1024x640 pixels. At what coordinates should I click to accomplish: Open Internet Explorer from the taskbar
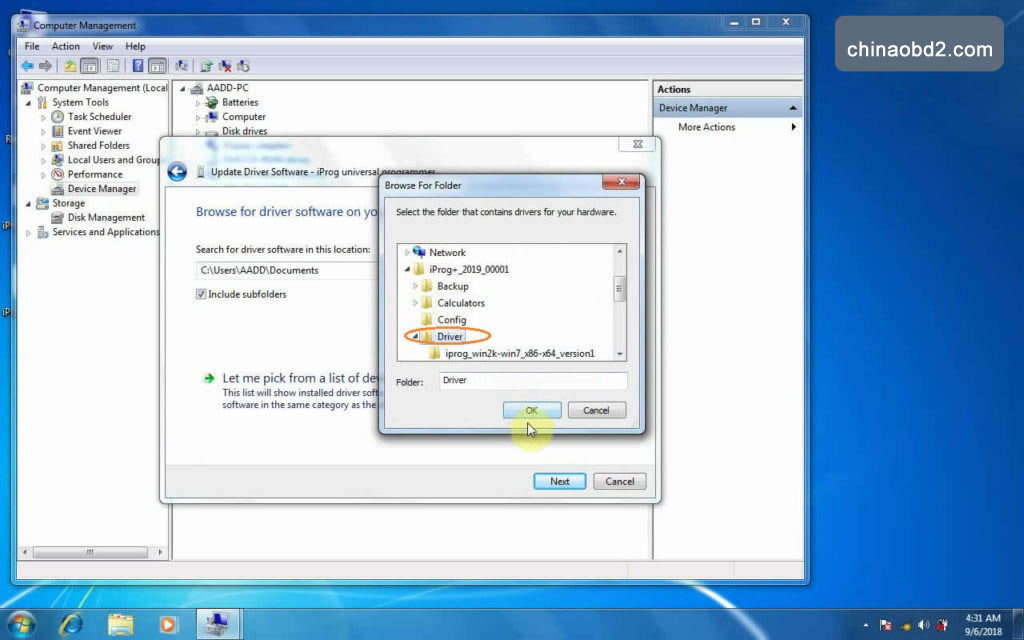[71, 624]
